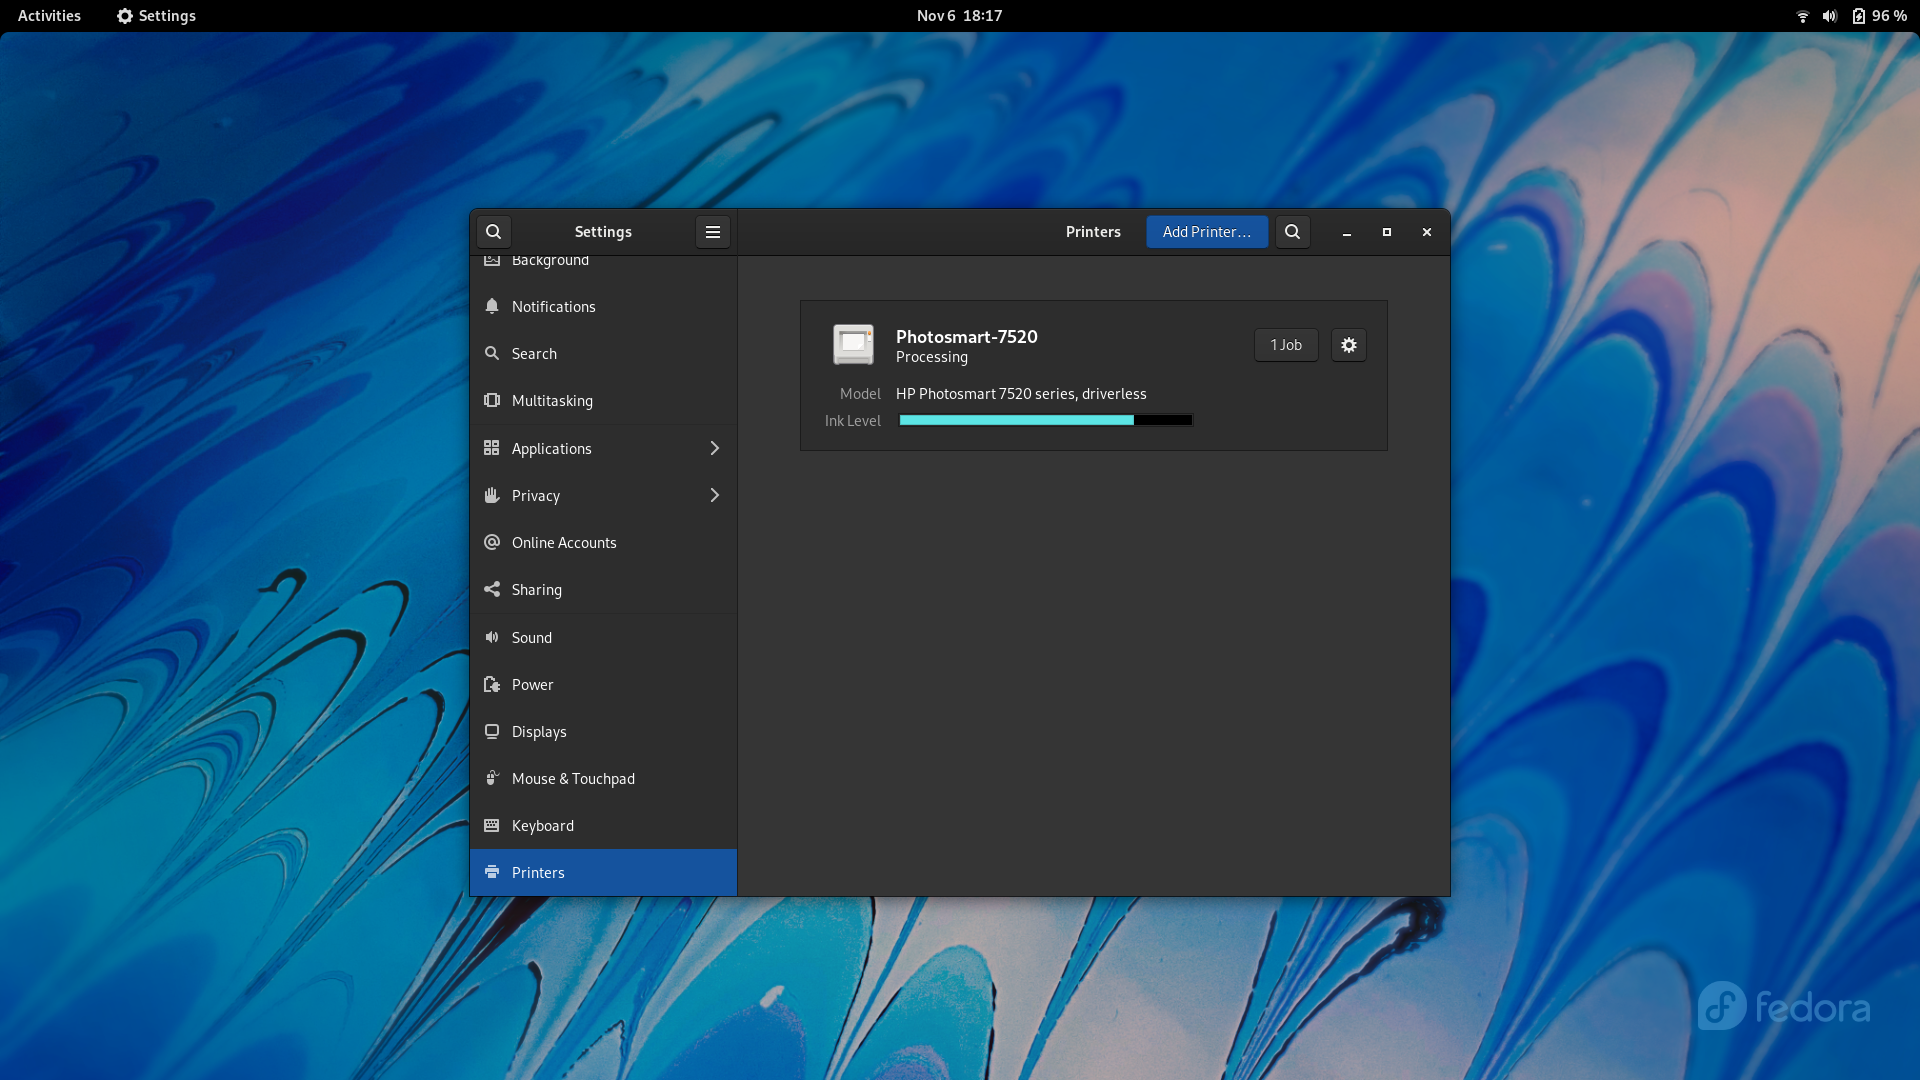1920x1080 pixels.
Task: Click the Processing status text
Action: pos(932,357)
